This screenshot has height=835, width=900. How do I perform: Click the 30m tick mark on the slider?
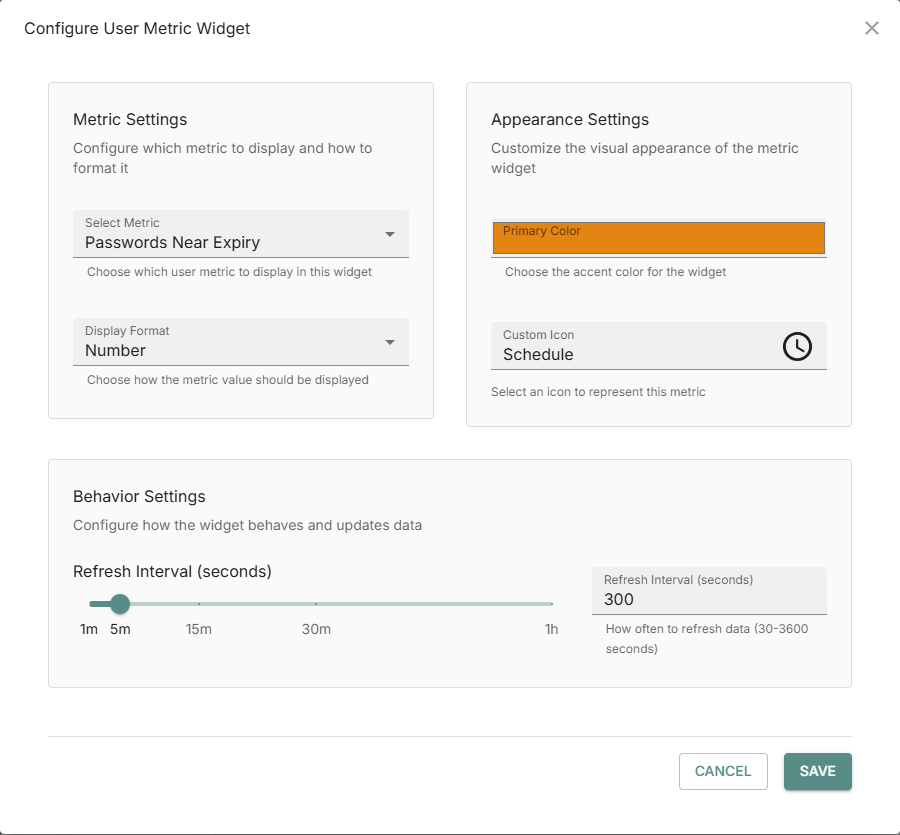315,604
